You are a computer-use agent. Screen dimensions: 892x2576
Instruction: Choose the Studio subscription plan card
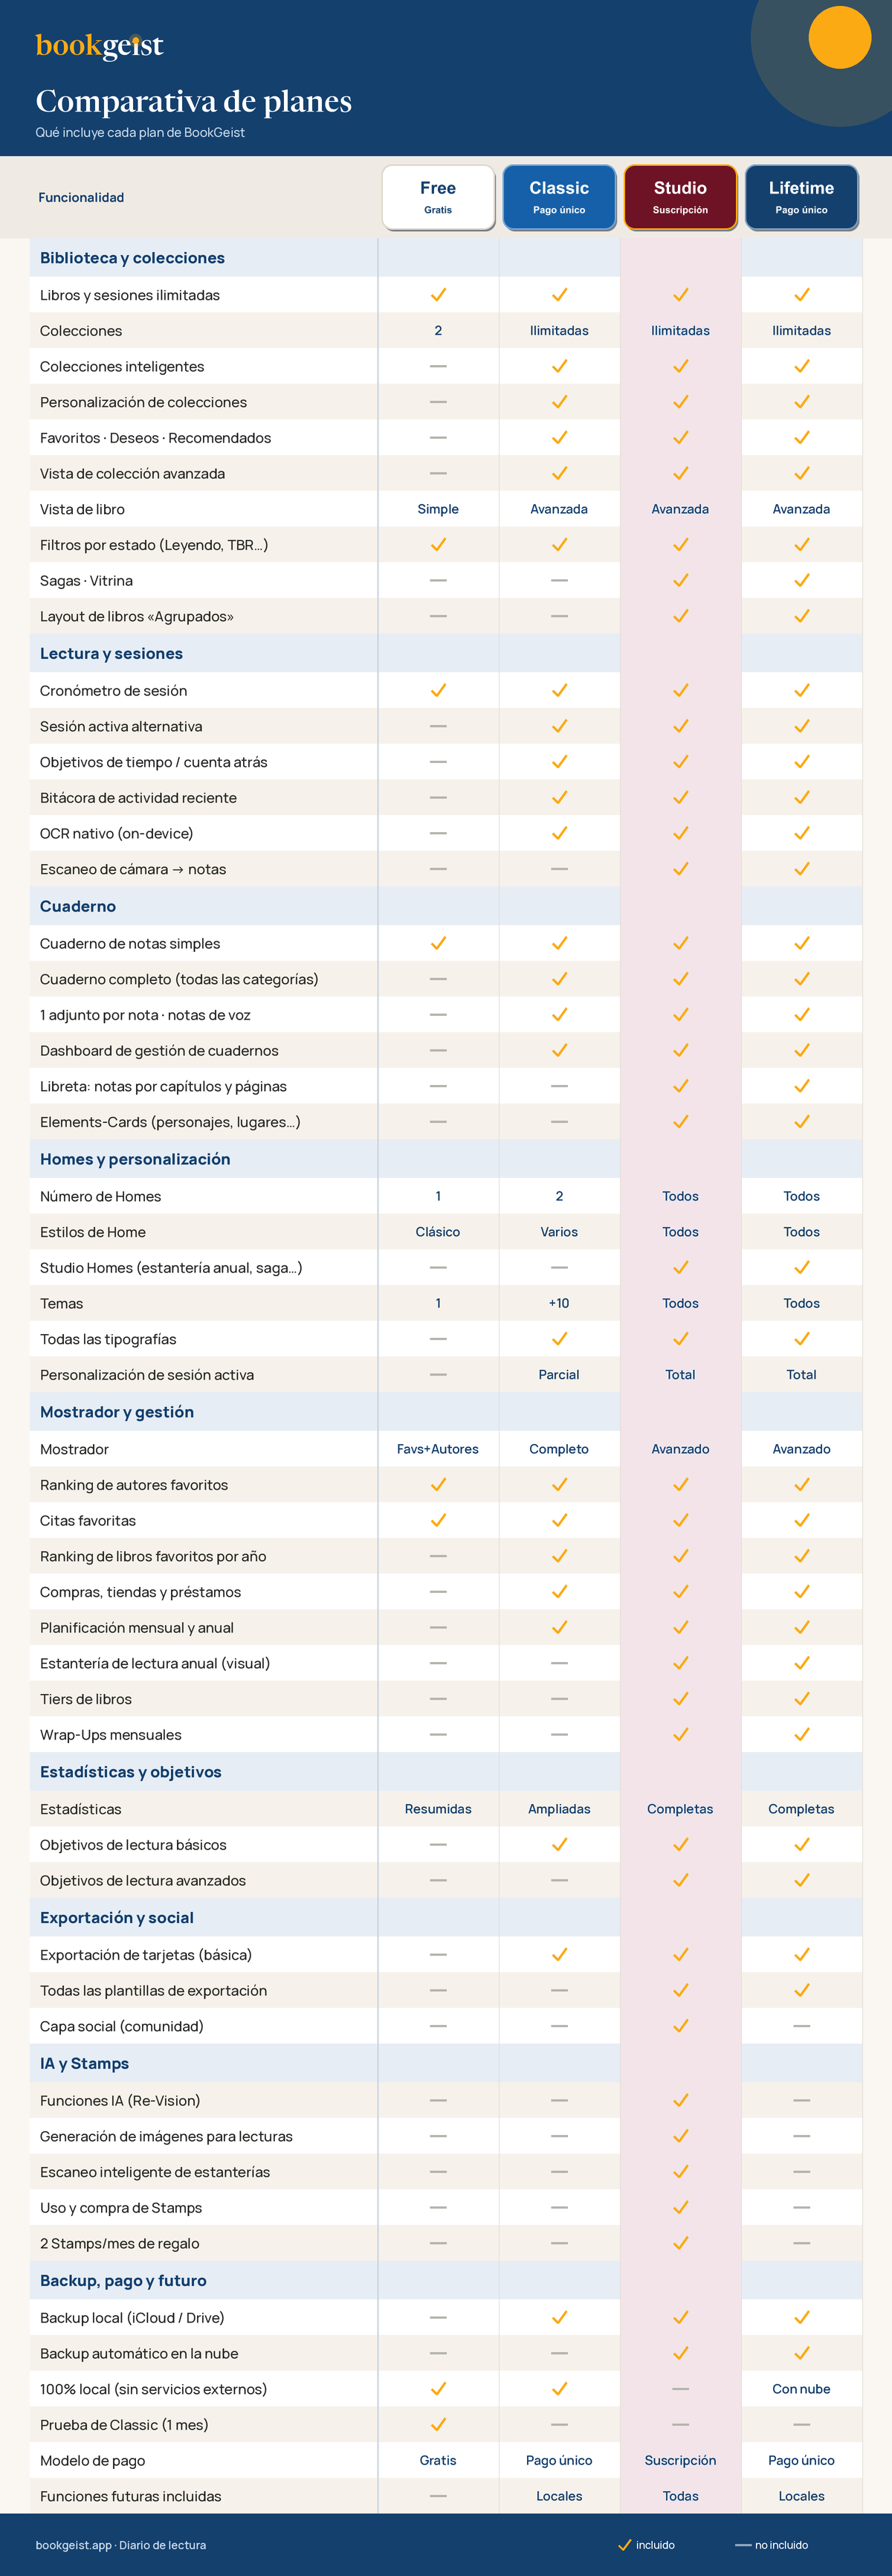(680, 197)
